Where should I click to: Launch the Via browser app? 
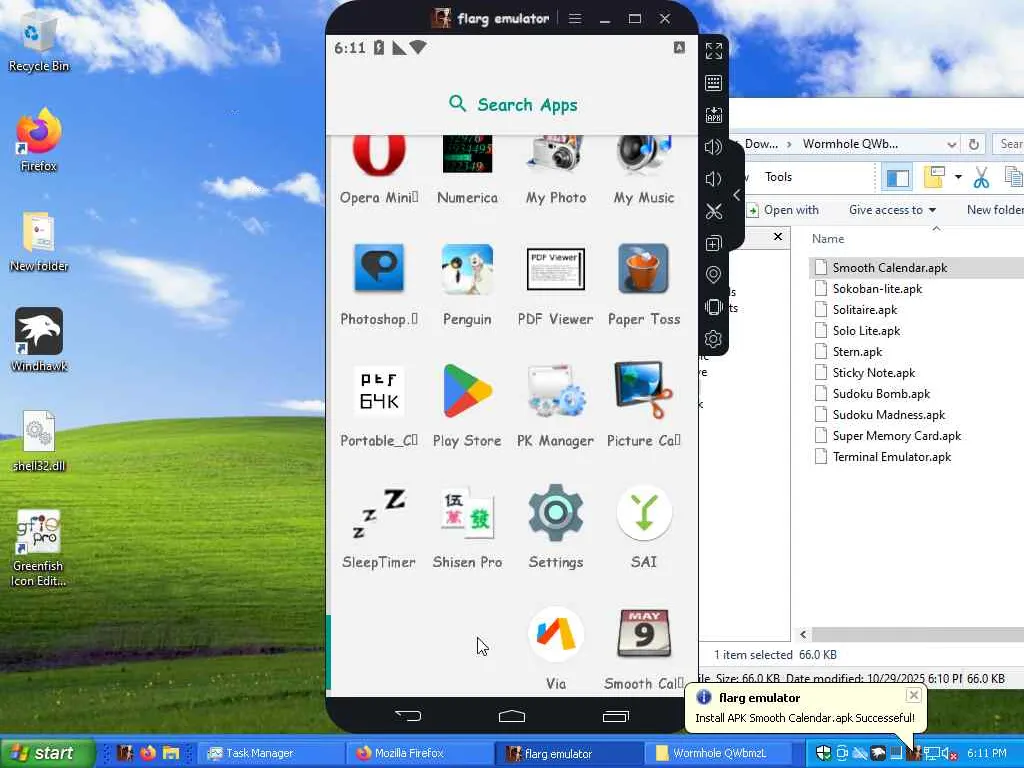(x=556, y=634)
